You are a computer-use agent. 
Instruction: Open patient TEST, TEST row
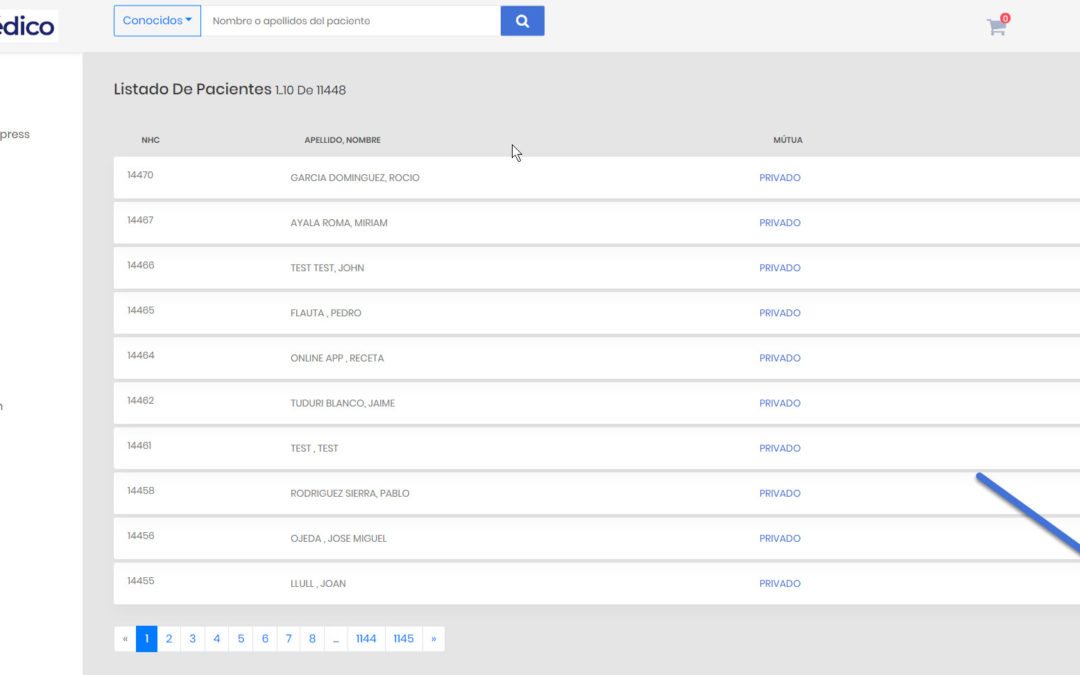click(x=596, y=448)
